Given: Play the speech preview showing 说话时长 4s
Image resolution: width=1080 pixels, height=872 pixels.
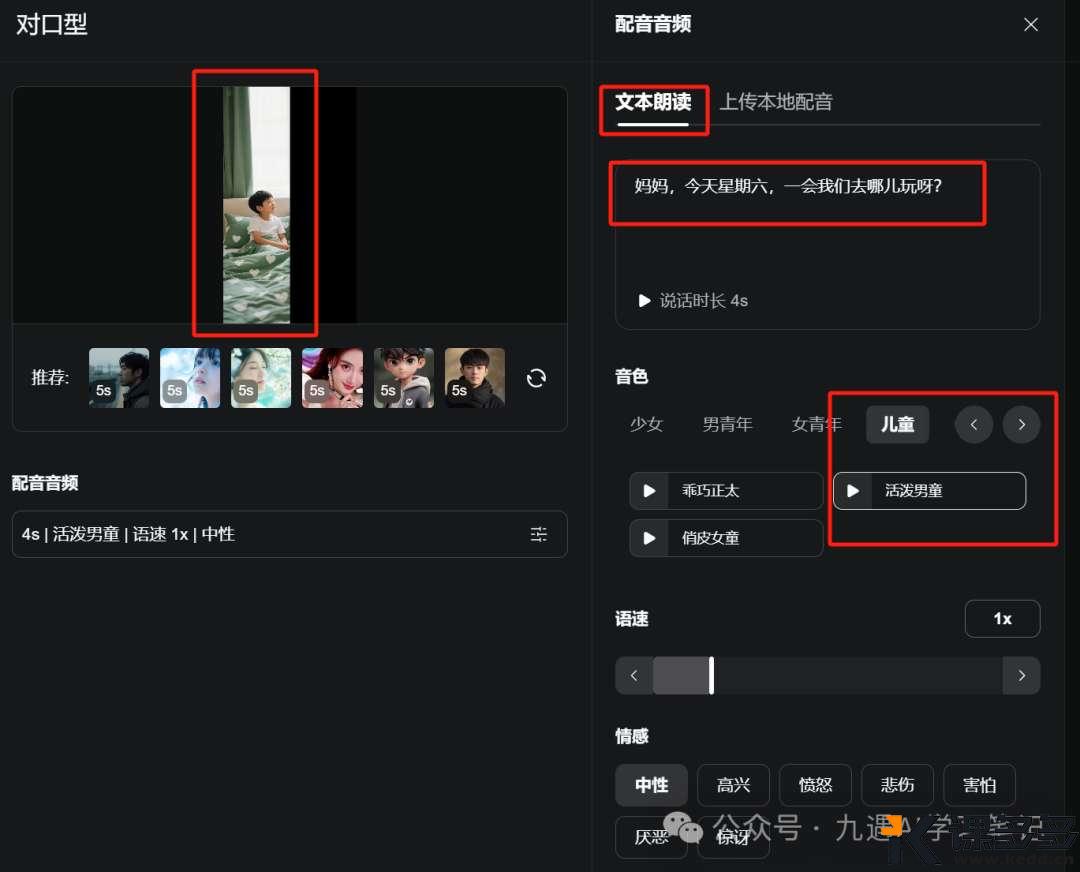Looking at the screenshot, I should point(645,300).
